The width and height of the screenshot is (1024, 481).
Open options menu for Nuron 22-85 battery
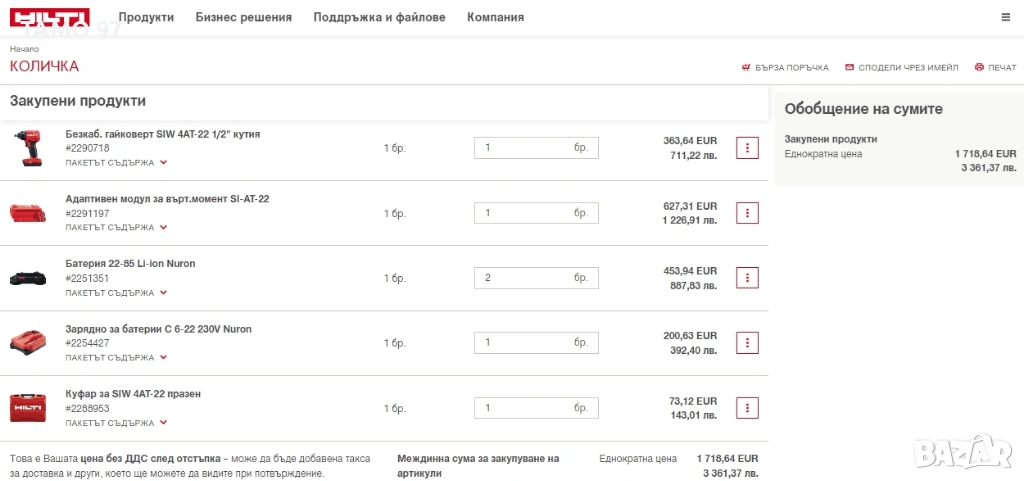point(746,278)
